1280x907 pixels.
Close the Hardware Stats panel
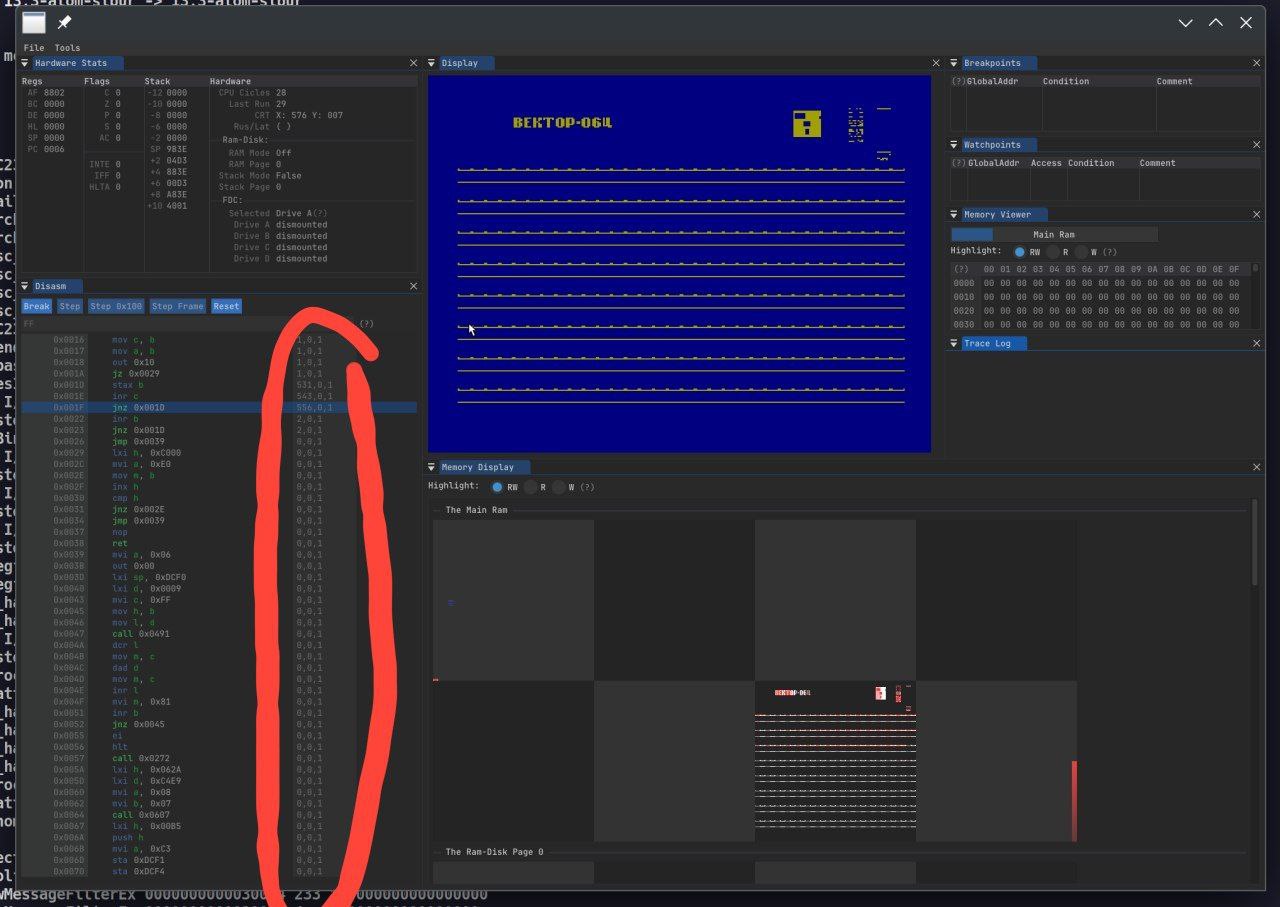pos(414,63)
